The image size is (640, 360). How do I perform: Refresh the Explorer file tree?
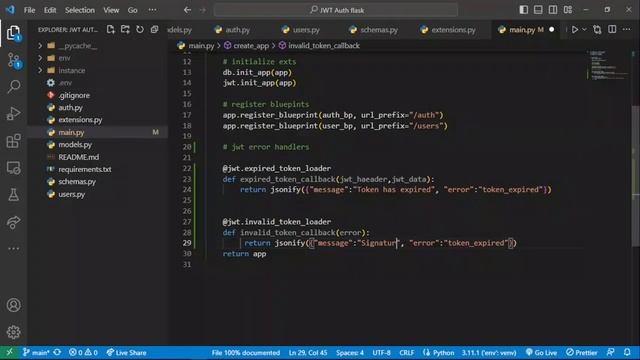[x=140, y=29]
